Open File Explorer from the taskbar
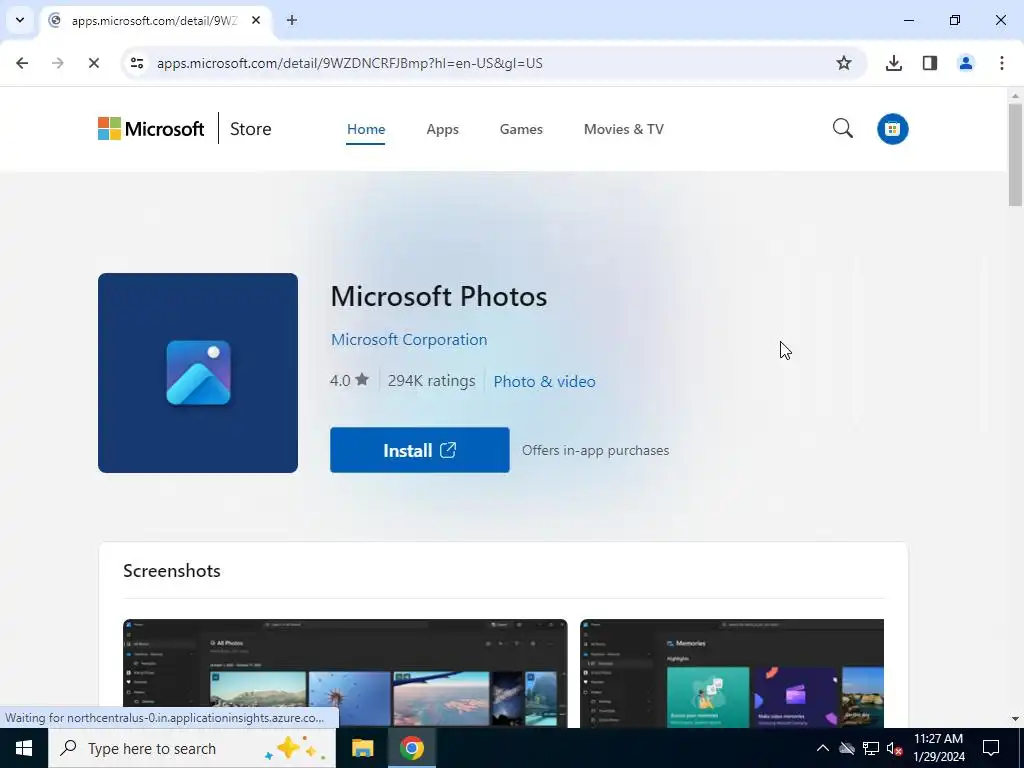 [362, 748]
